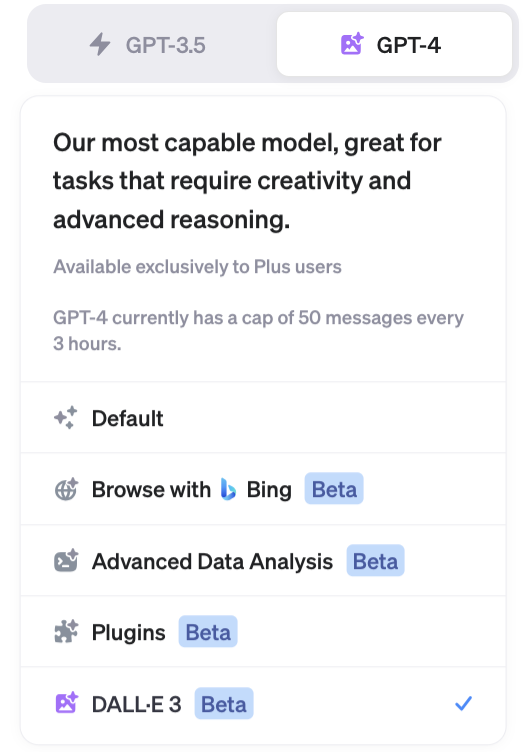The height and width of the screenshot is (752, 532).
Task: Select the GPT-4 model tab
Action: click(x=394, y=44)
